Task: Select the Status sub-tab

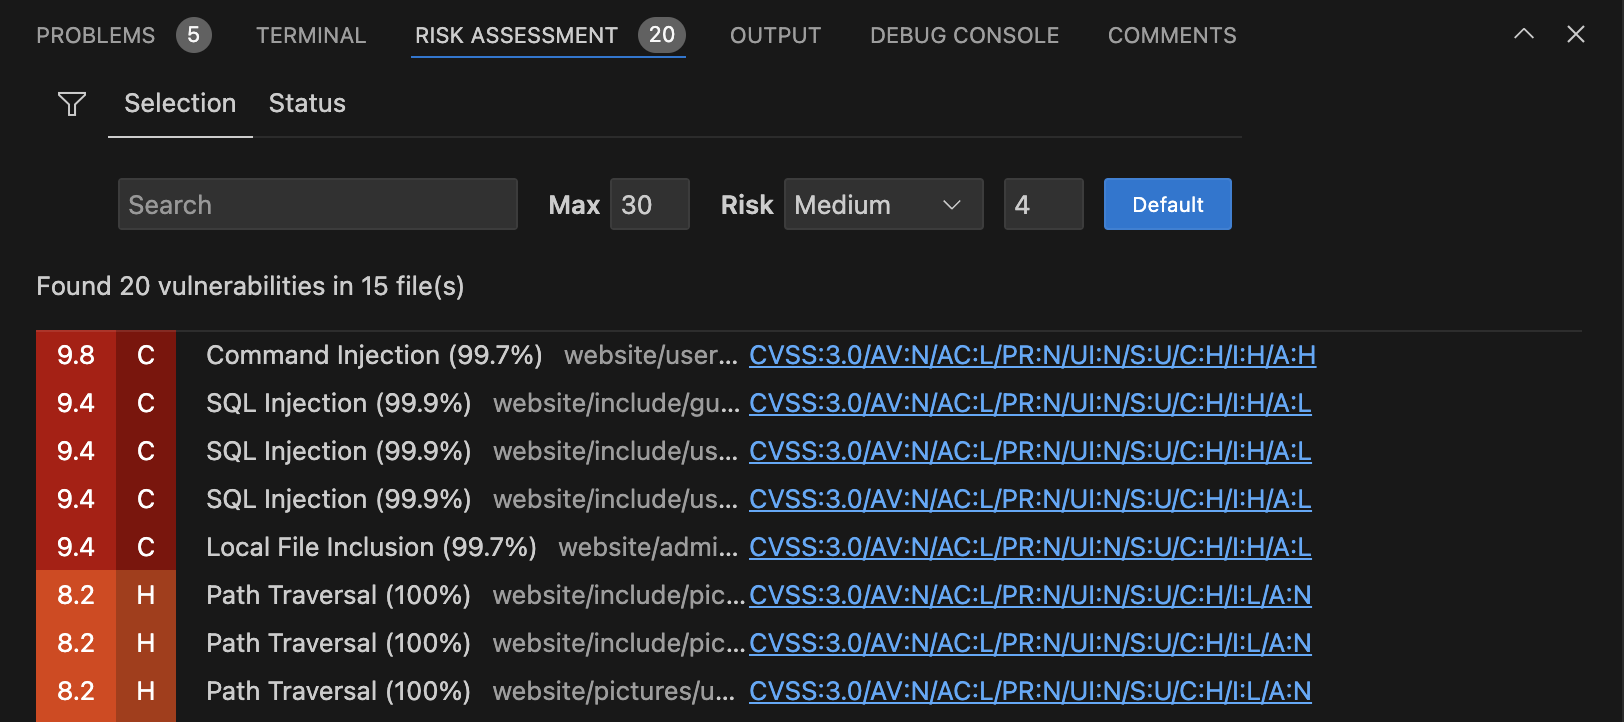Action: pos(307,103)
